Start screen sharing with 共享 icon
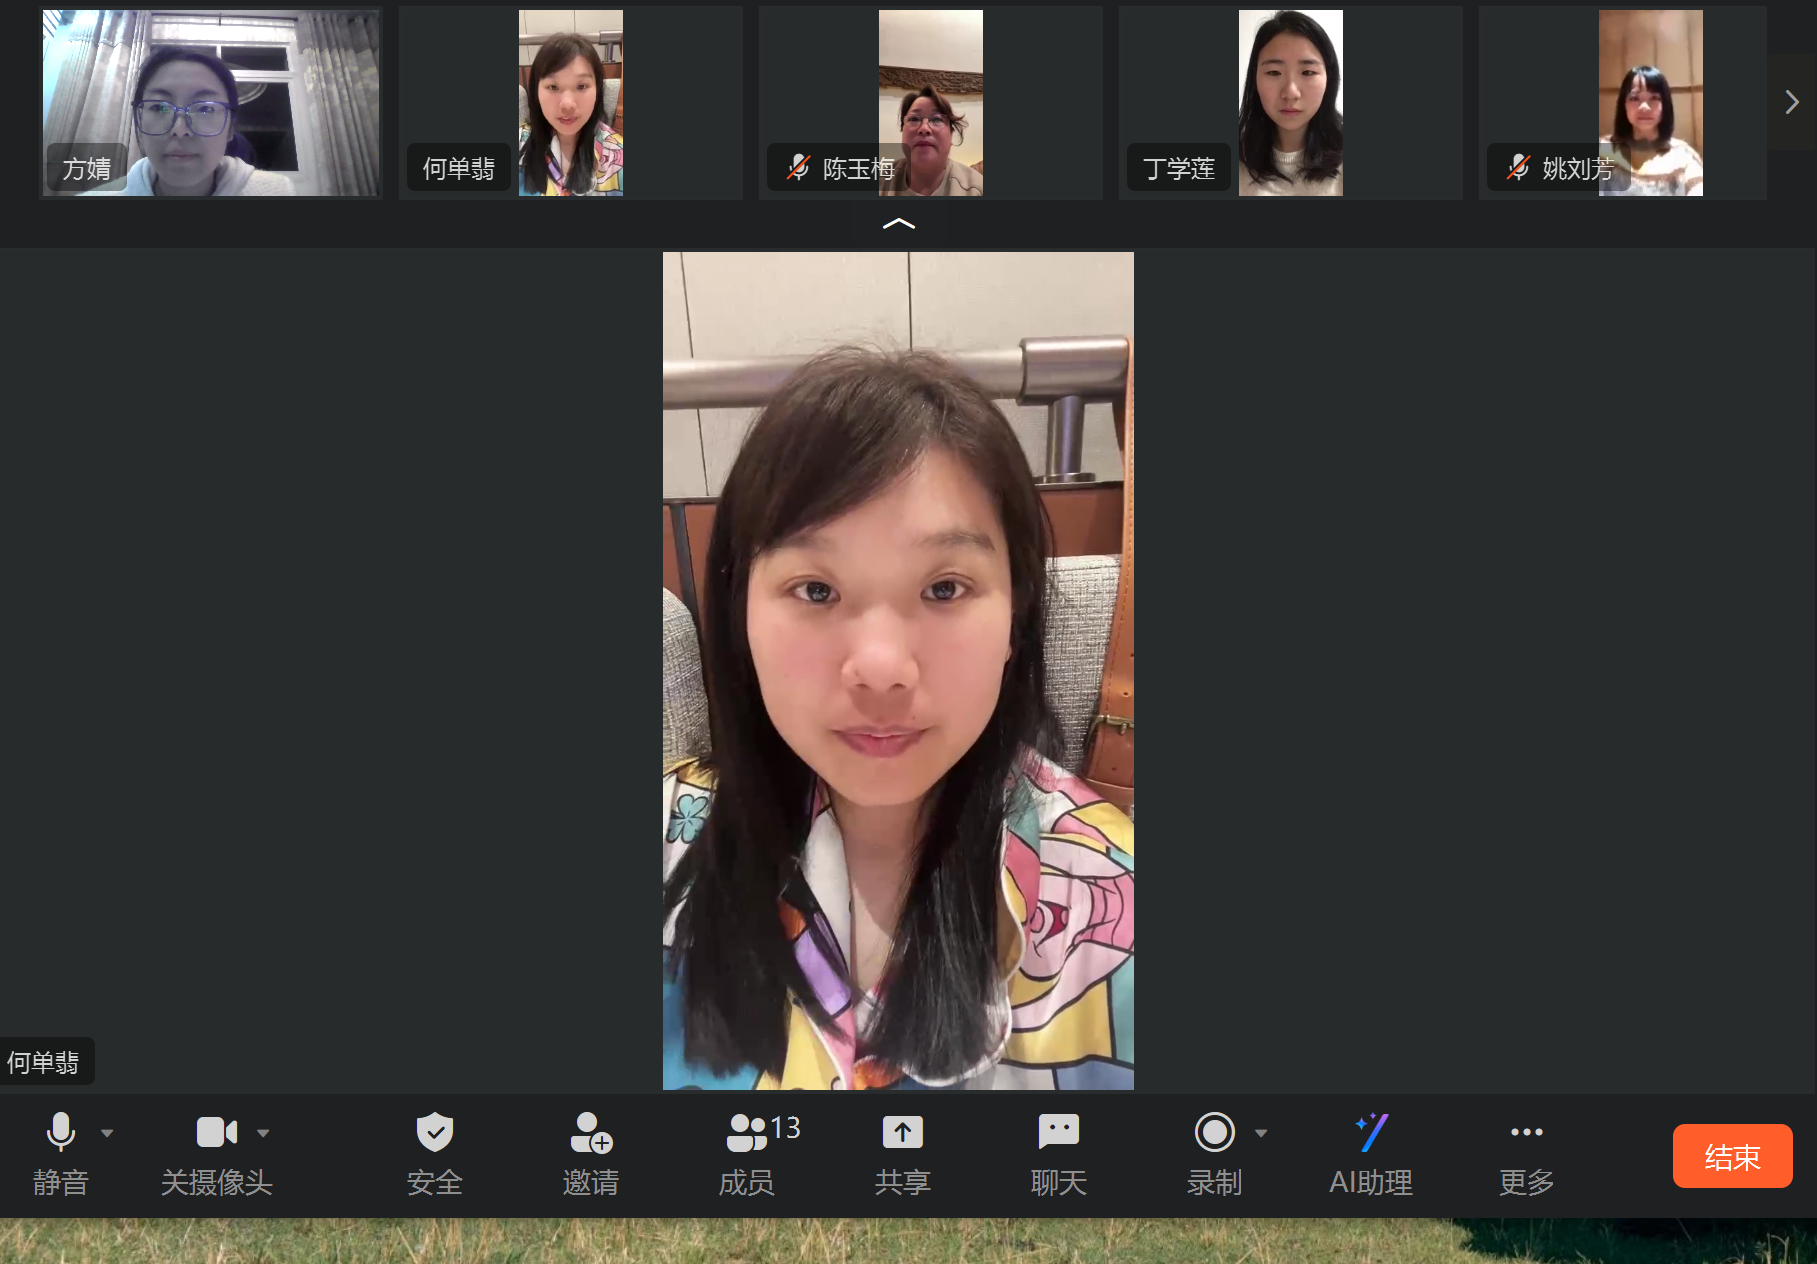1817x1264 pixels. (903, 1132)
